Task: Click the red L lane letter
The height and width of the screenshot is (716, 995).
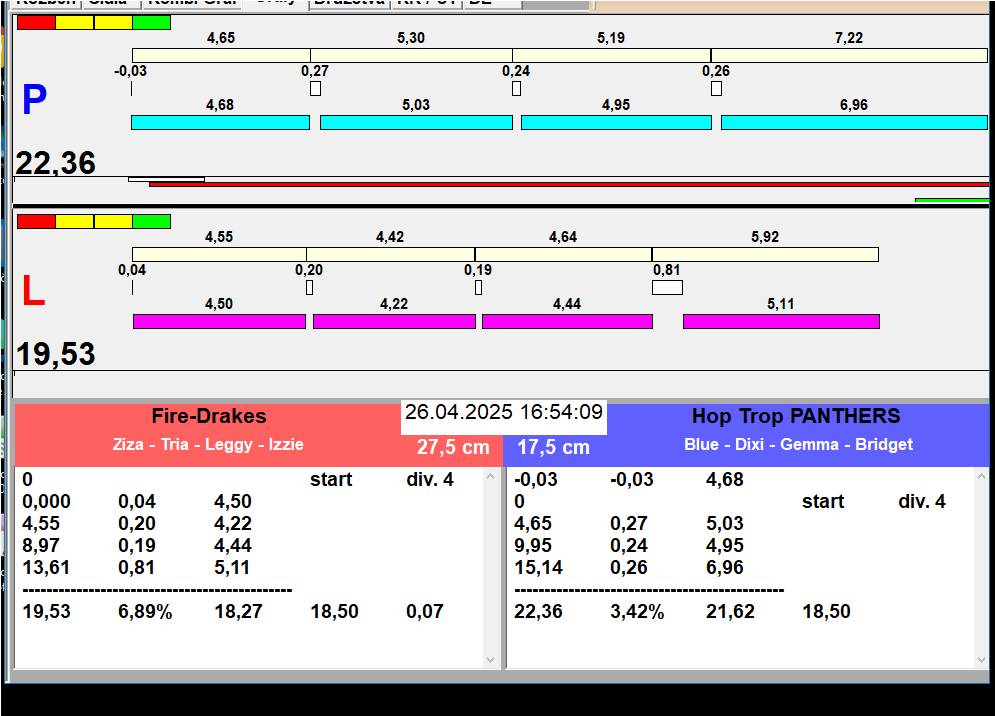Action: click(x=34, y=292)
